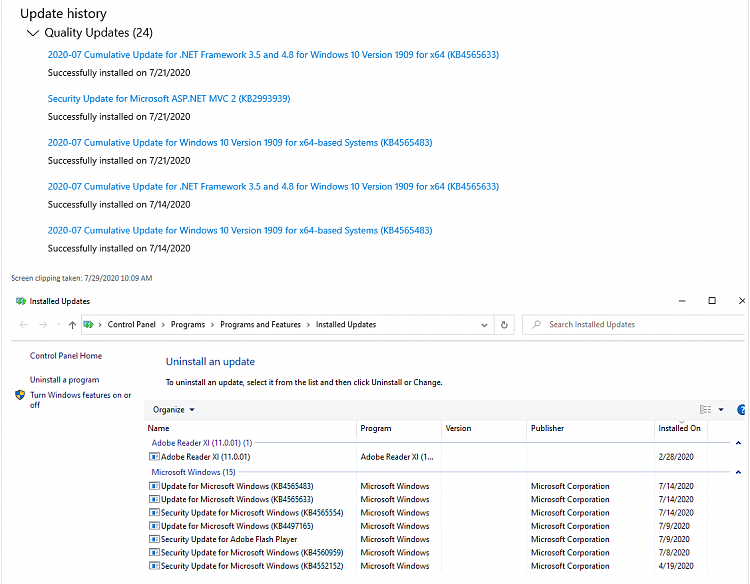Sort by Version column header
This screenshot has height=584, width=750.
pyautogui.click(x=484, y=429)
